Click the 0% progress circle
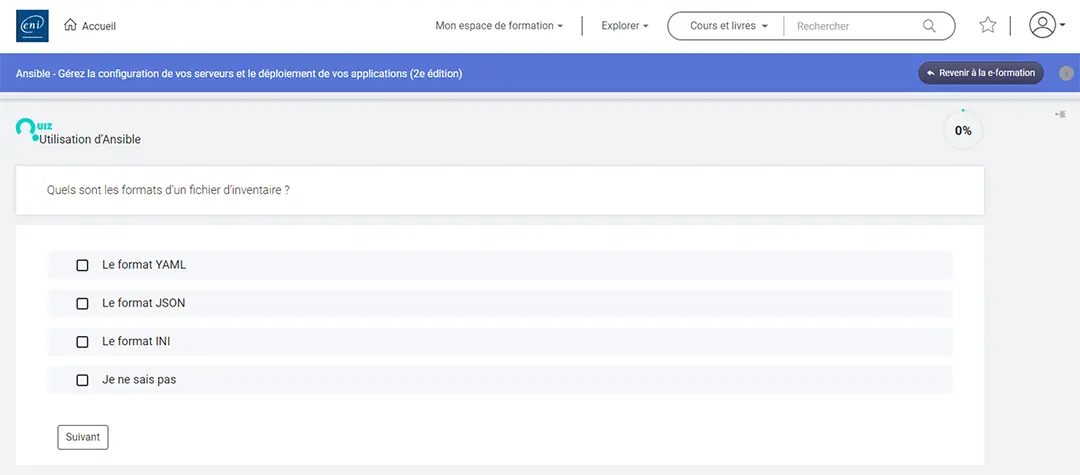The width and height of the screenshot is (1080, 475). 963,130
